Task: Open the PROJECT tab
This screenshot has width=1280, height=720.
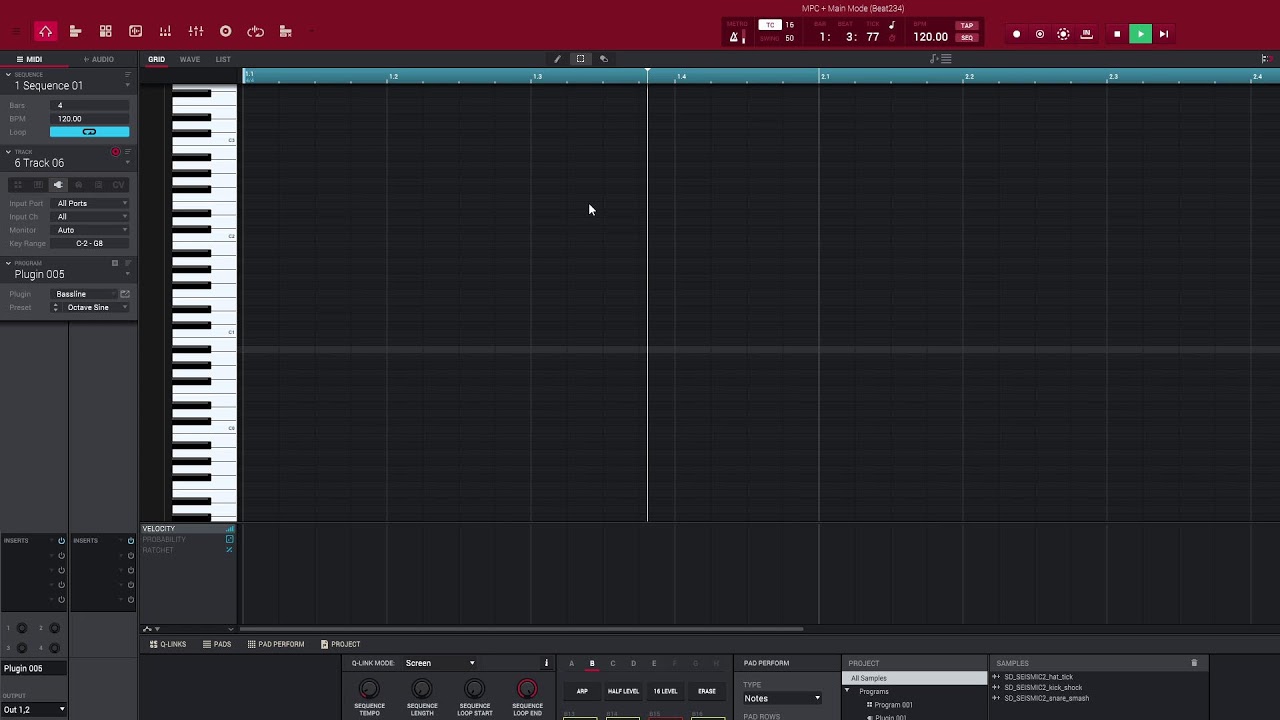Action: click(340, 644)
